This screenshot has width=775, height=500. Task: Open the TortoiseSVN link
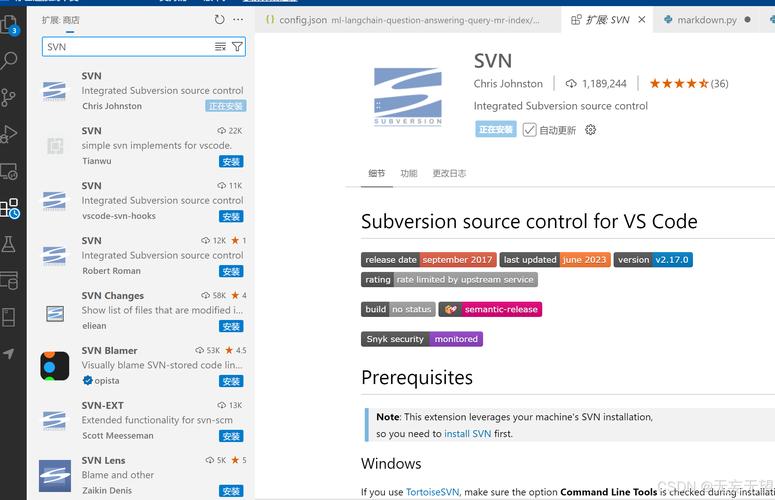(432, 492)
